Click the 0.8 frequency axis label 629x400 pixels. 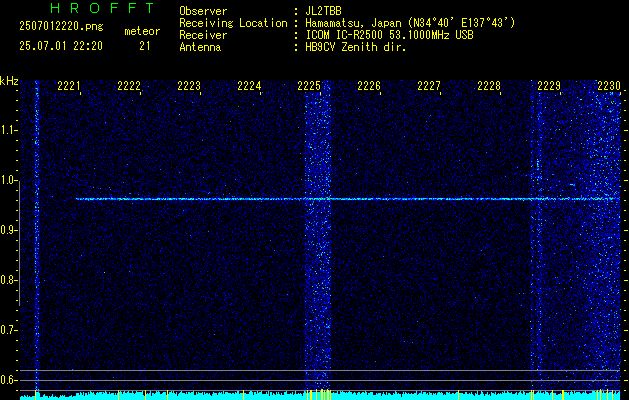(x=8, y=280)
